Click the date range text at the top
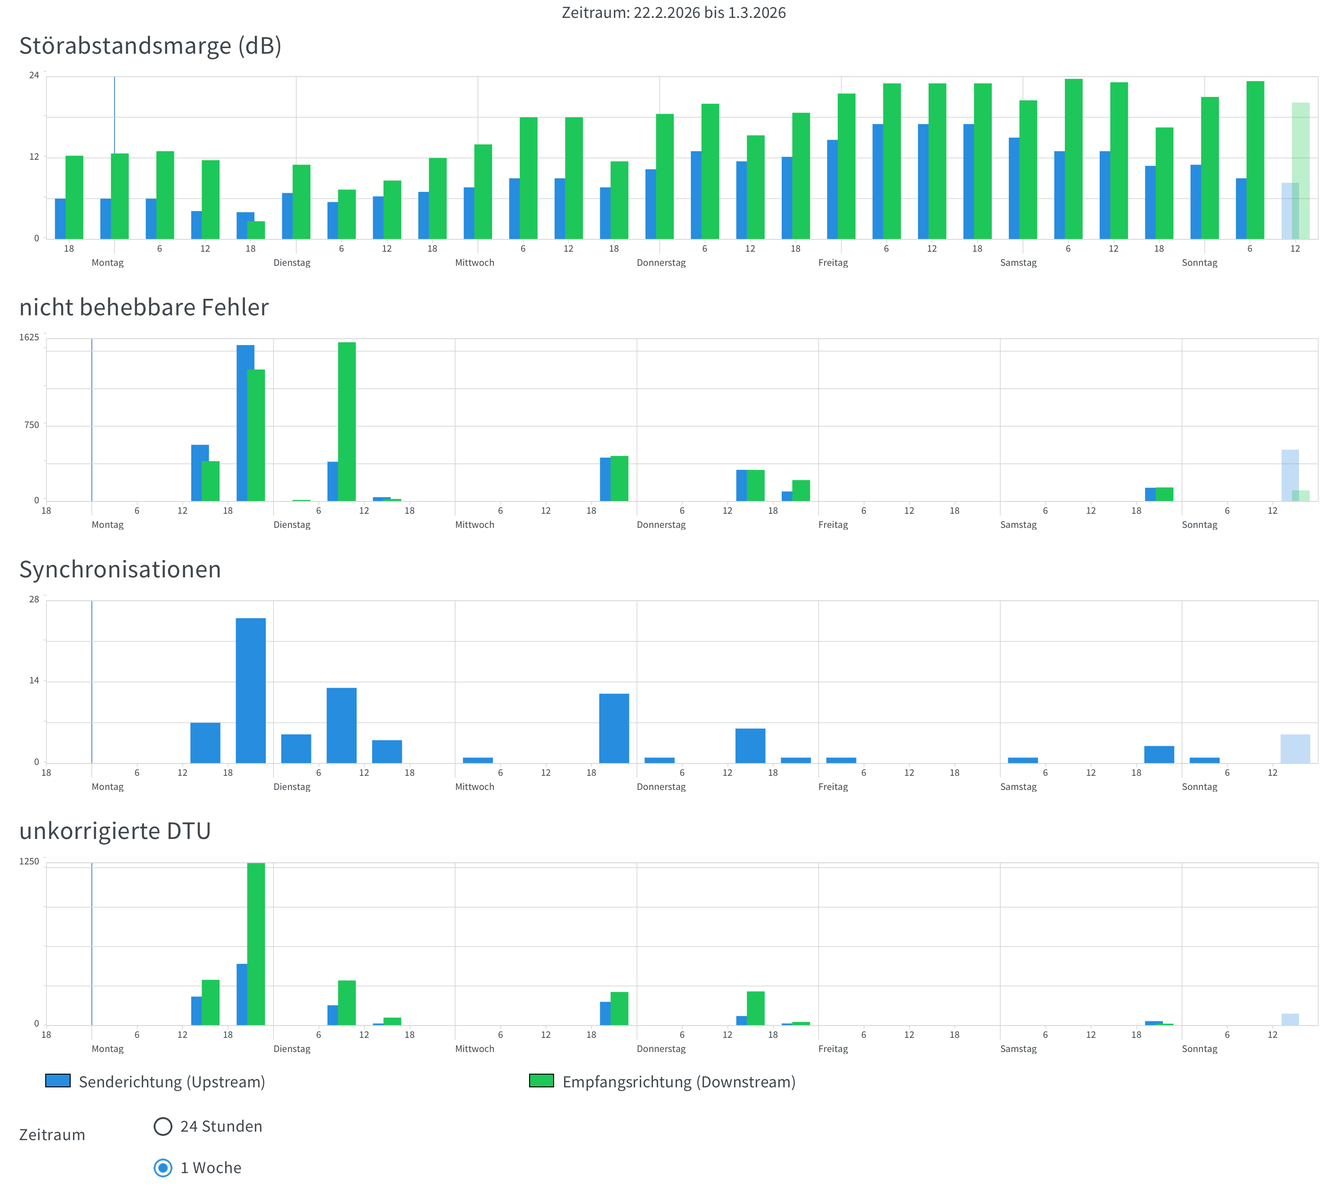This screenshot has height=1200, width=1340. coord(674,13)
